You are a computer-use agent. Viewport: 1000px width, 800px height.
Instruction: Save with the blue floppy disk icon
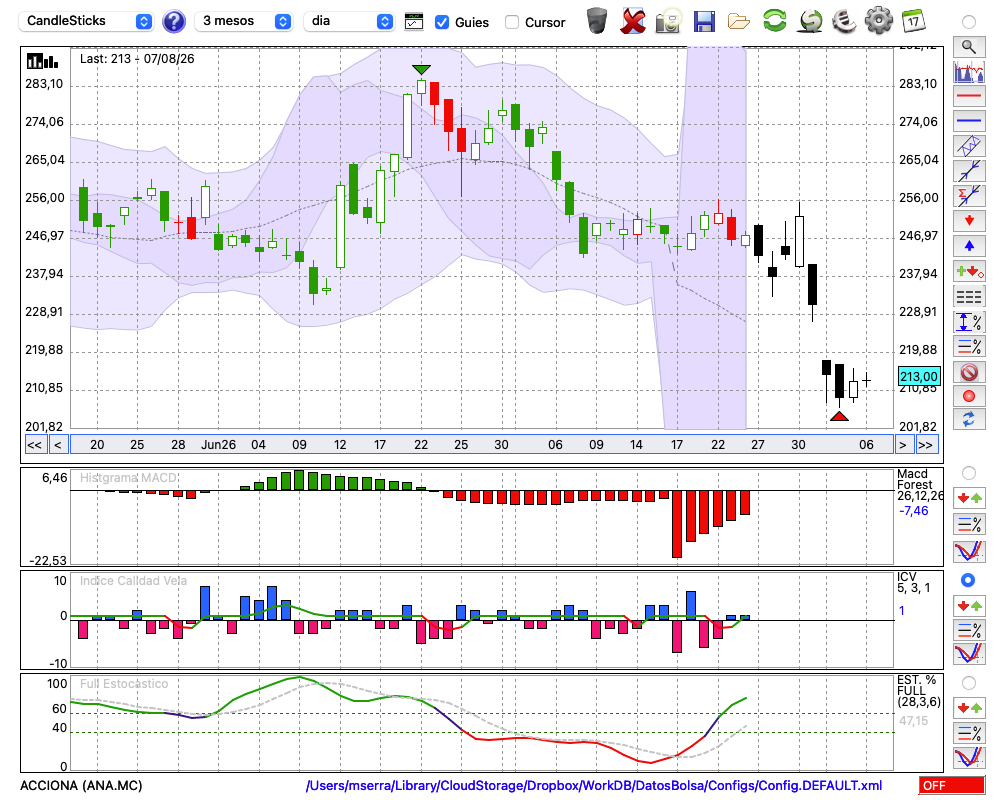click(x=703, y=21)
